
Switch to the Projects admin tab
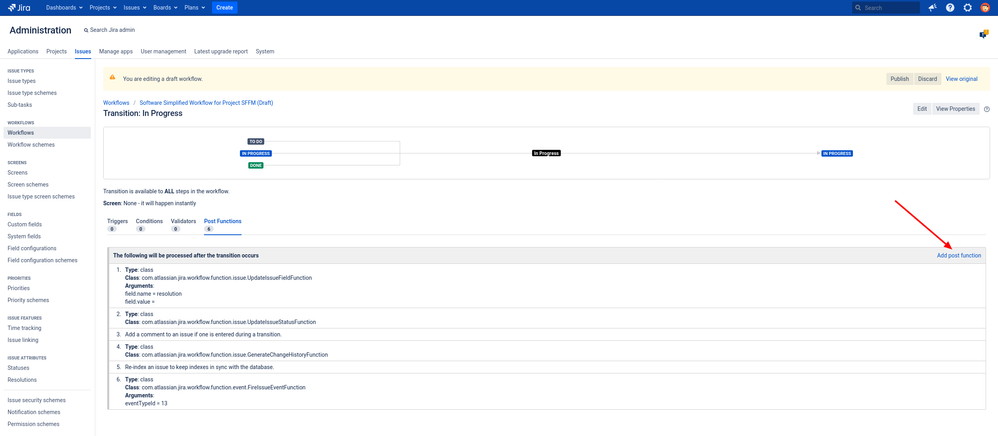[x=57, y=52]
